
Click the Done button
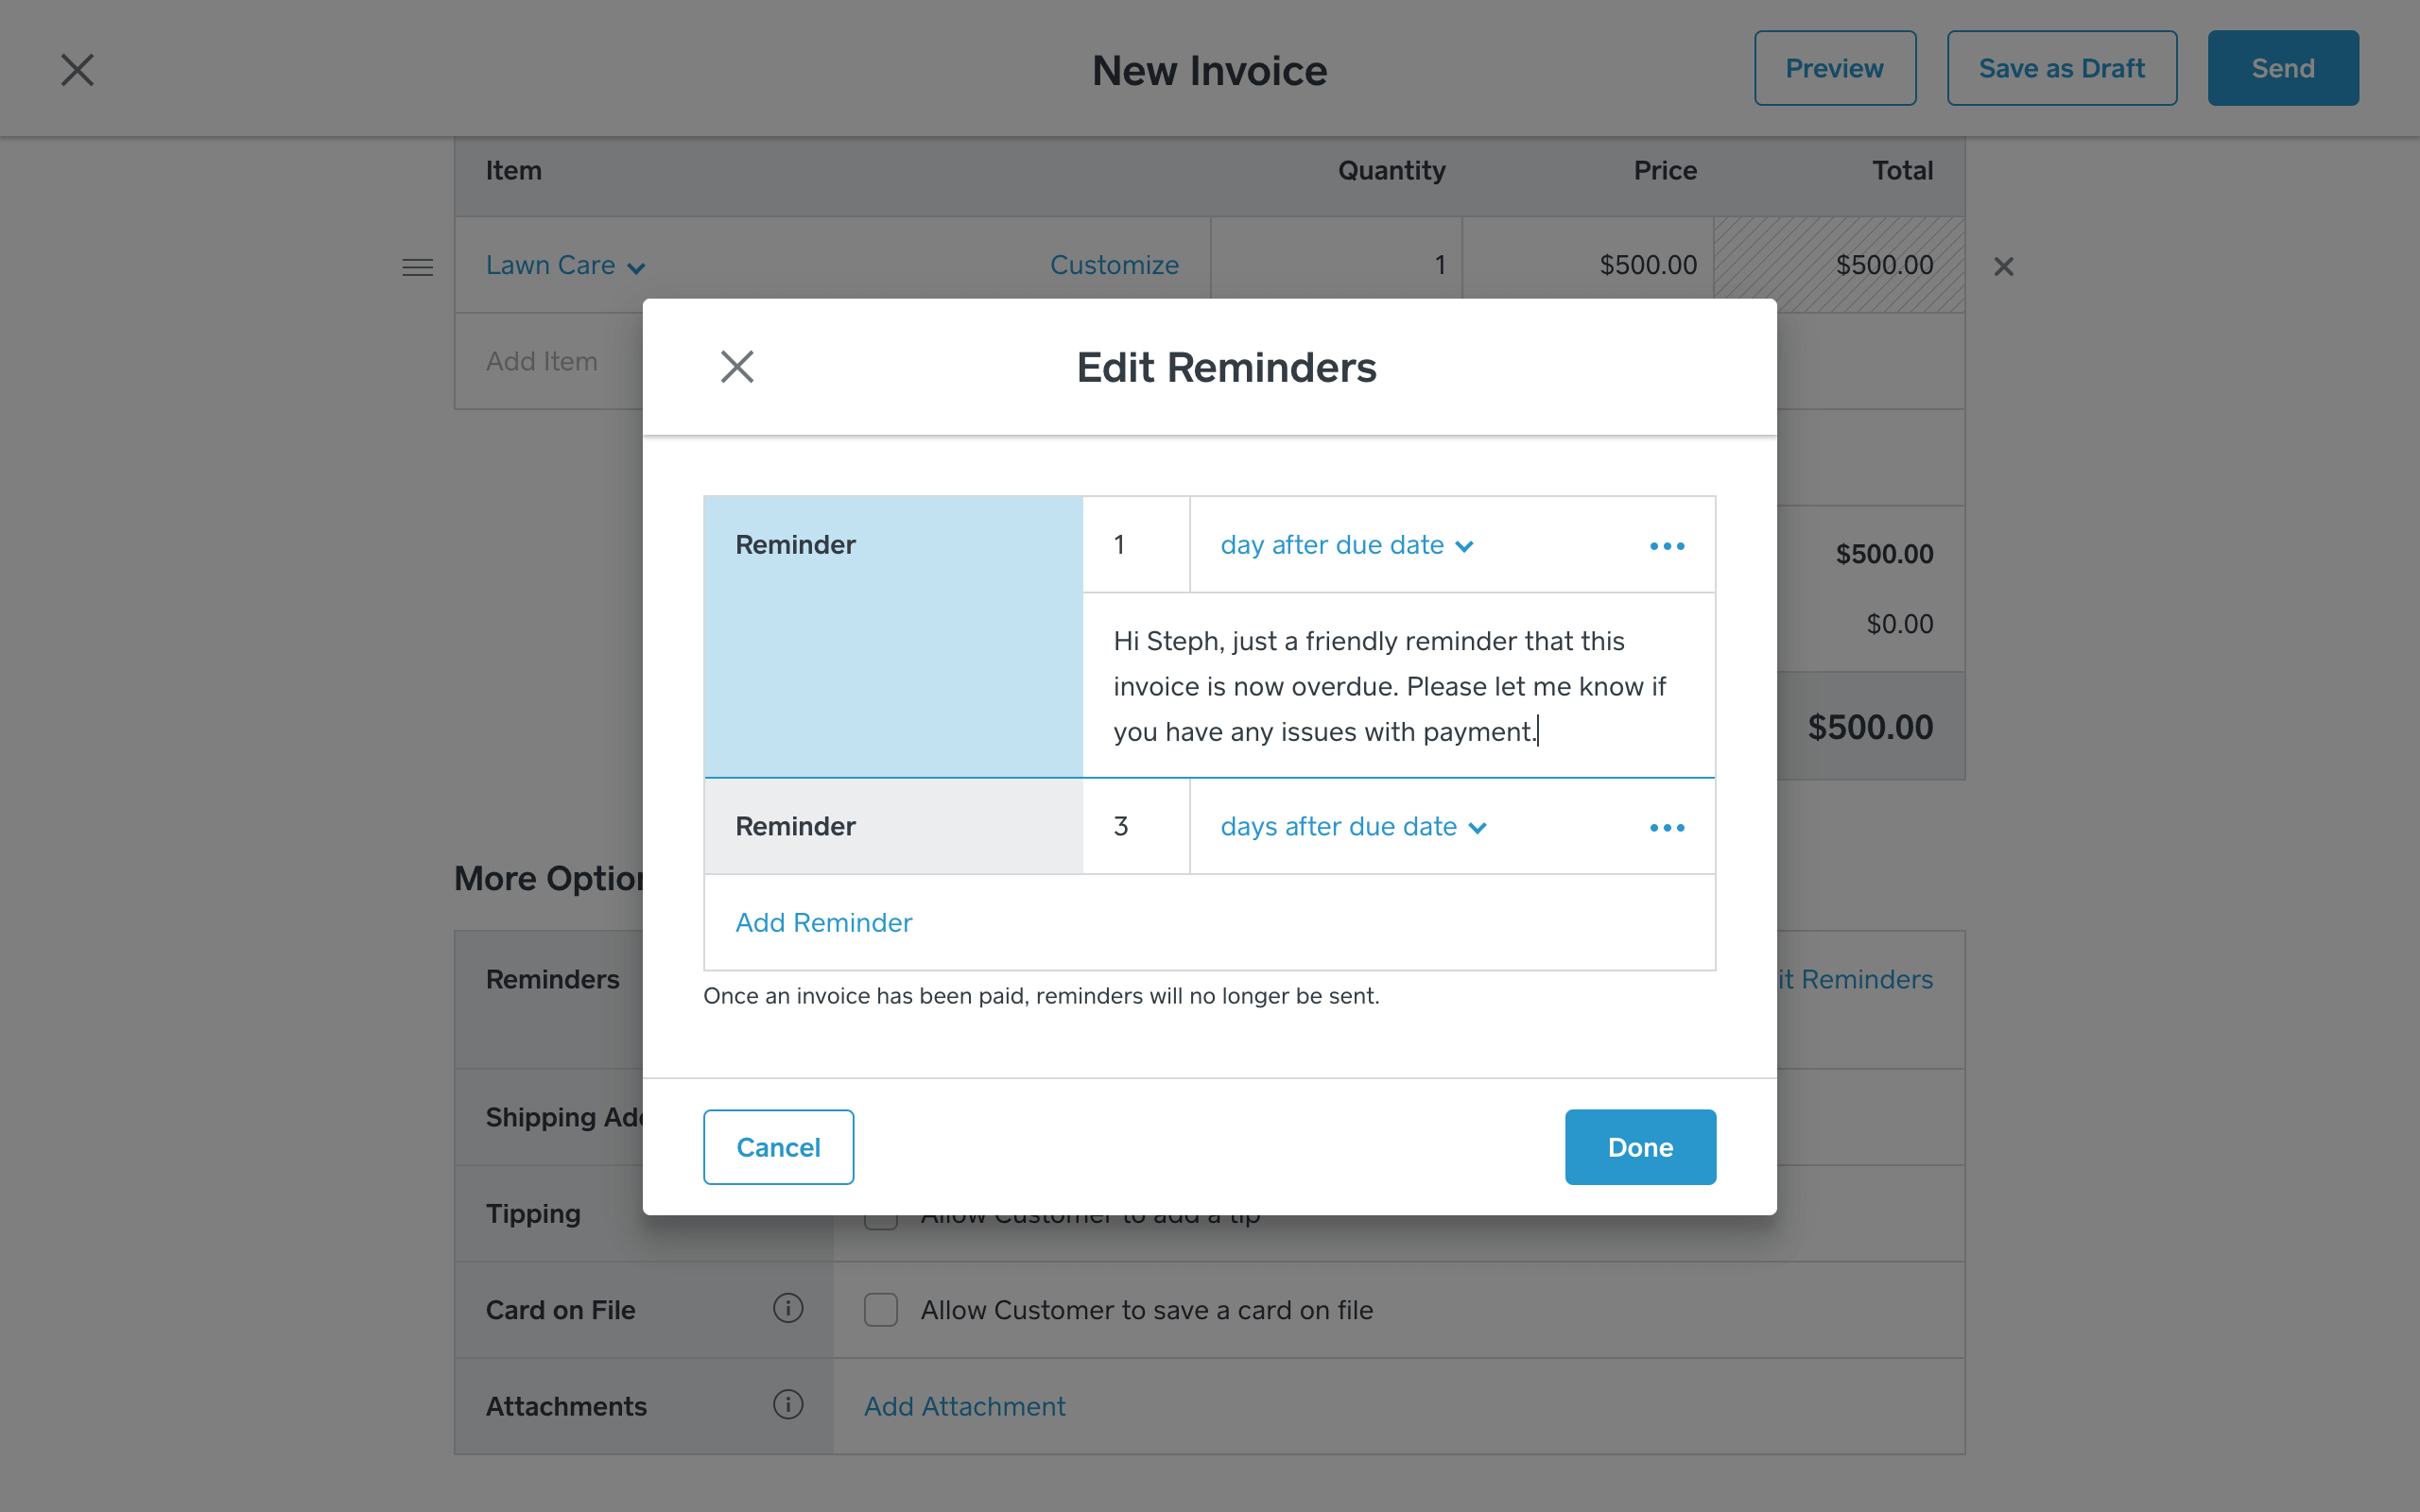[1640, 1147]
